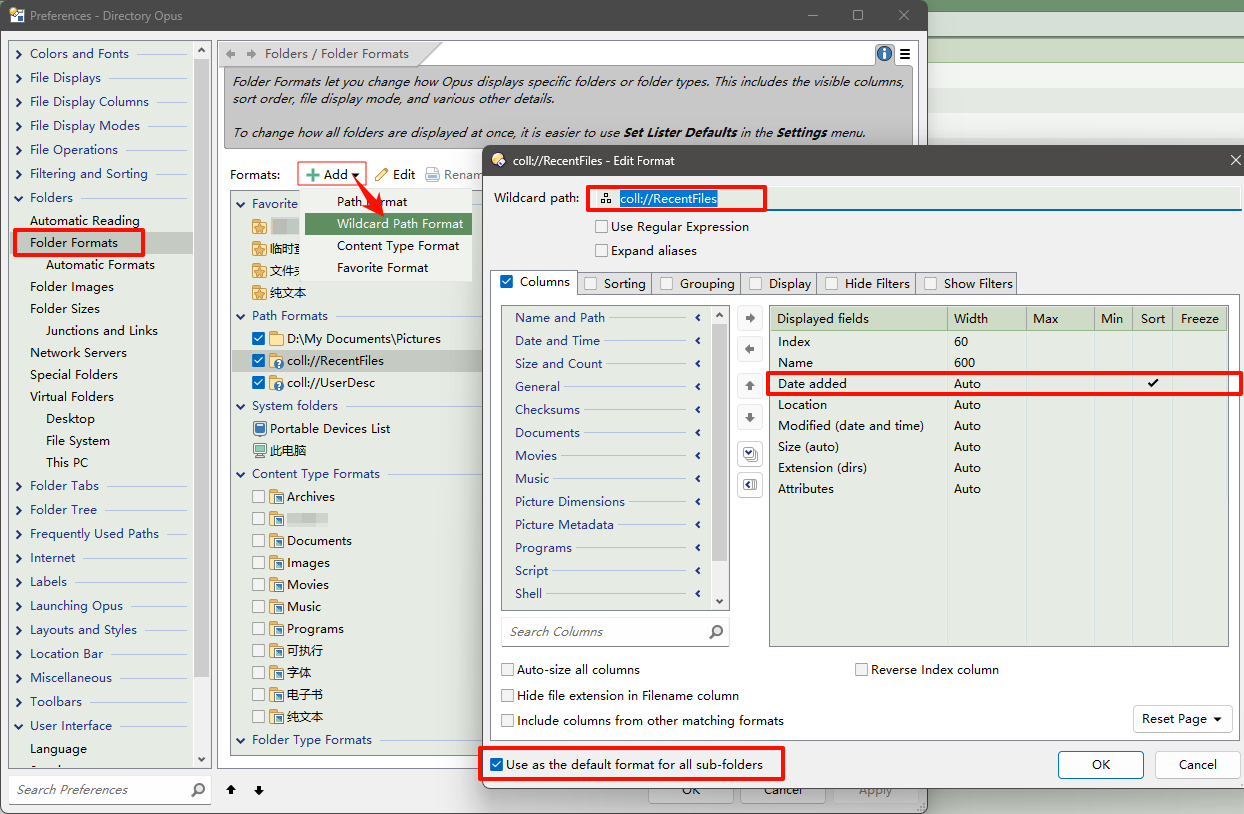Image resolution: width=1244 pixels, height=814 pixels.
Task: Click Cancel in the Edit Format dialog
Action: click(x=1197, y=765)
